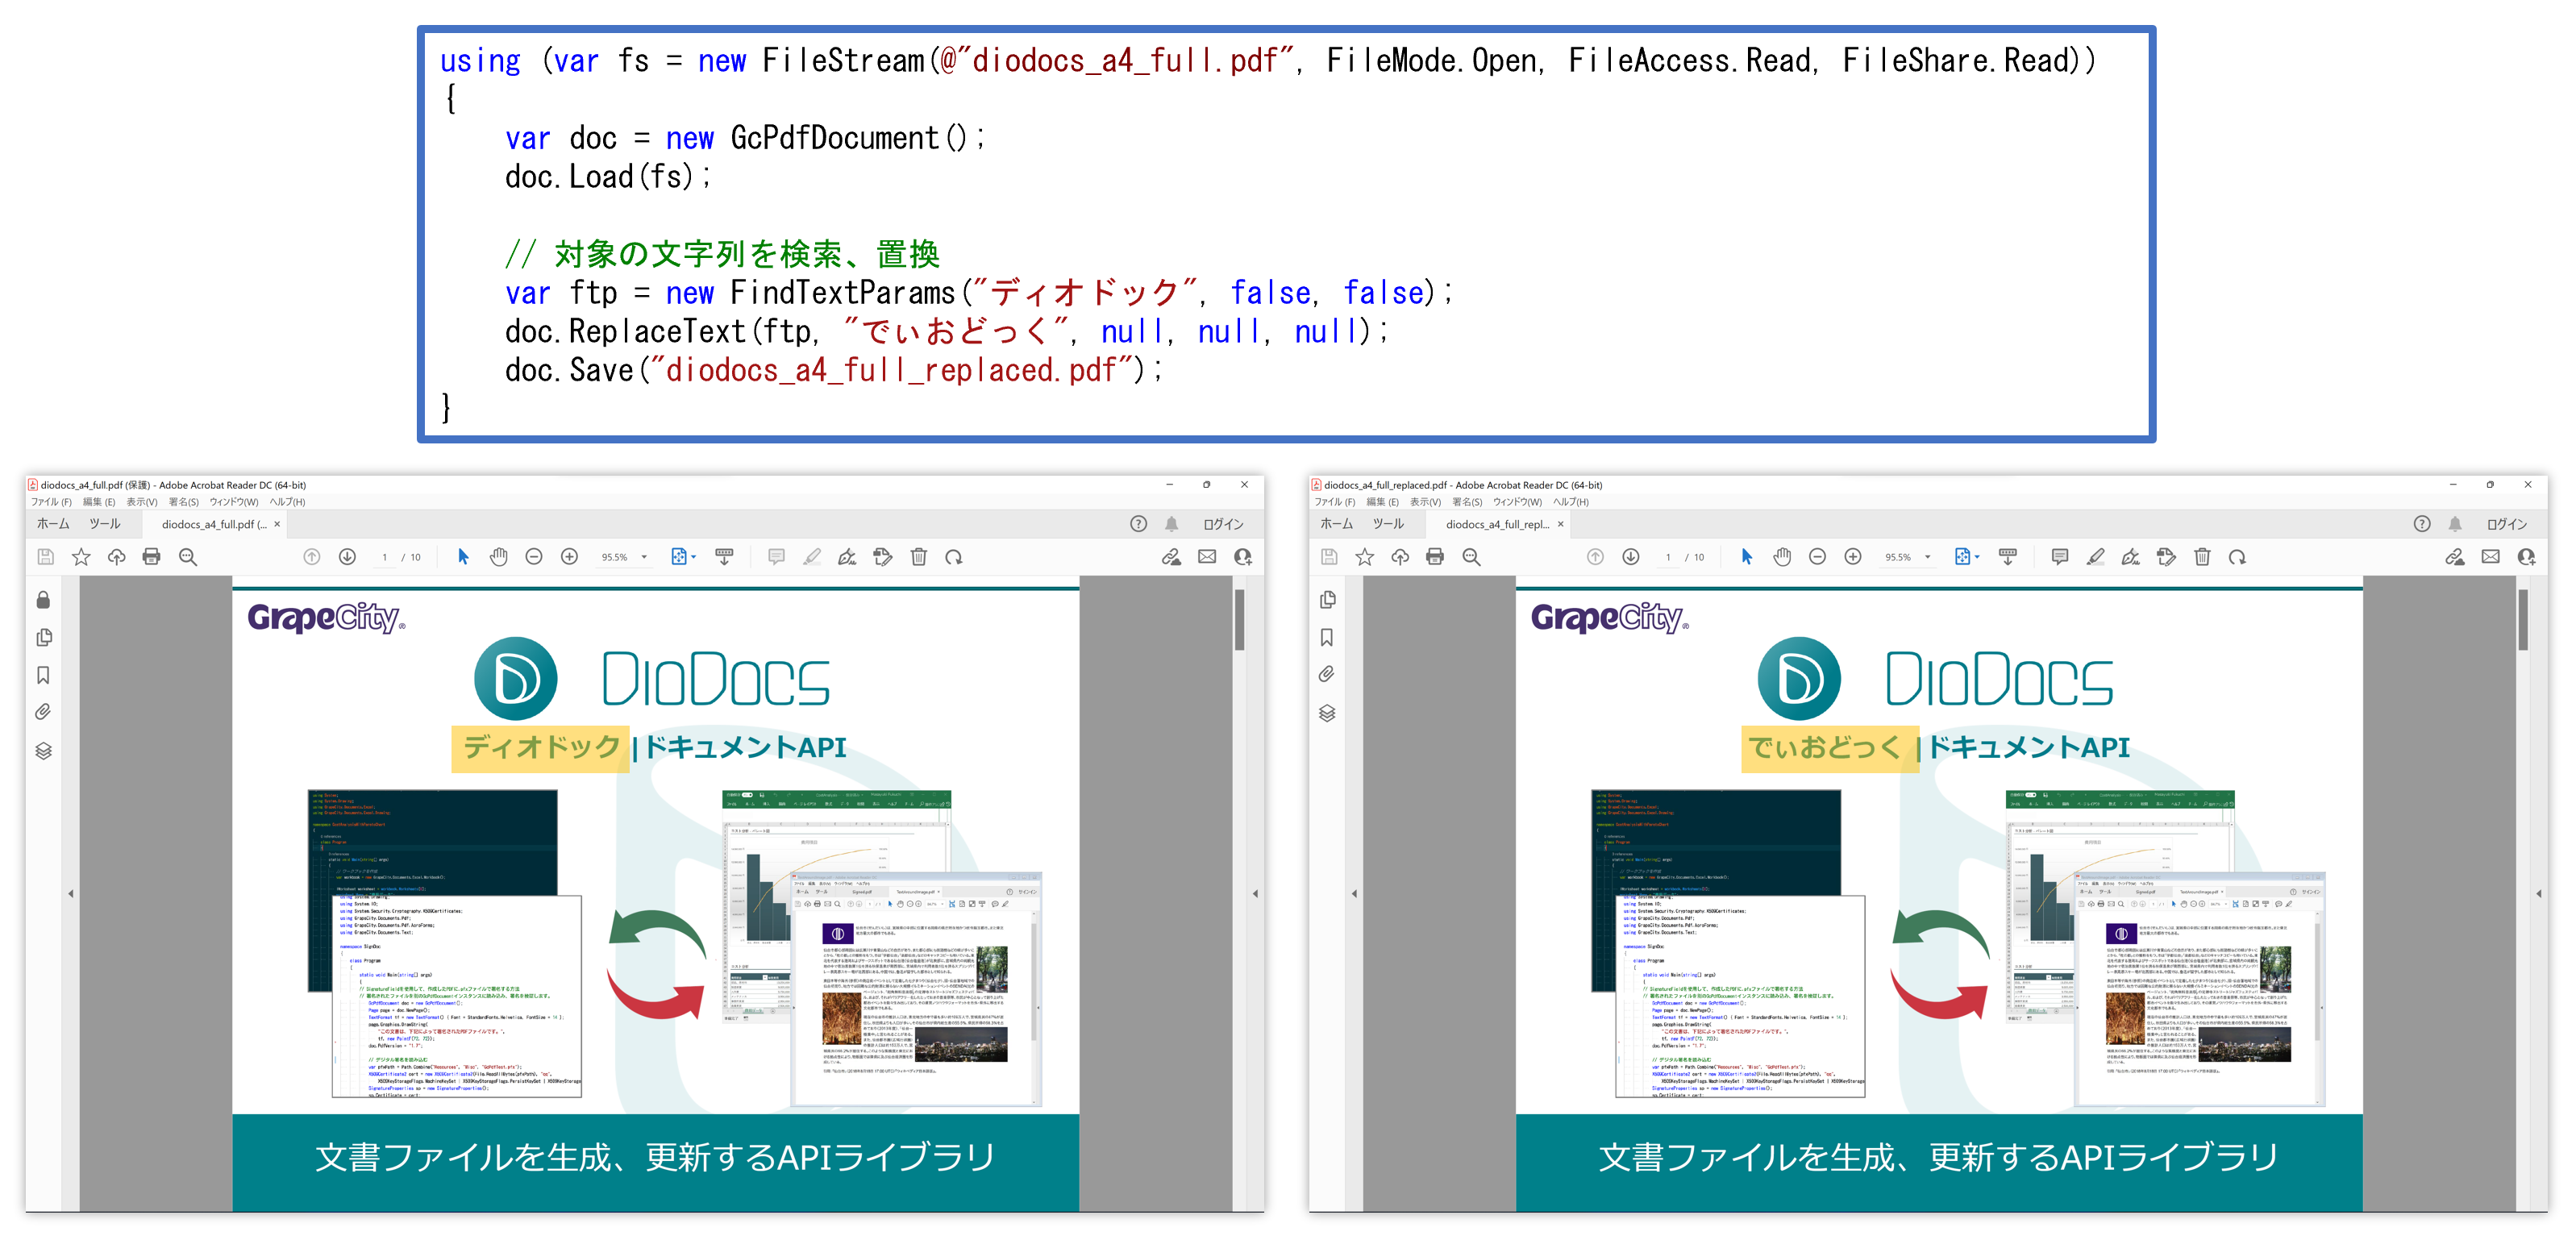Screen dimensions: 2576x1240
Task: Click the star/favorite icon in the left Acrobat window
Action: [81, 557]
